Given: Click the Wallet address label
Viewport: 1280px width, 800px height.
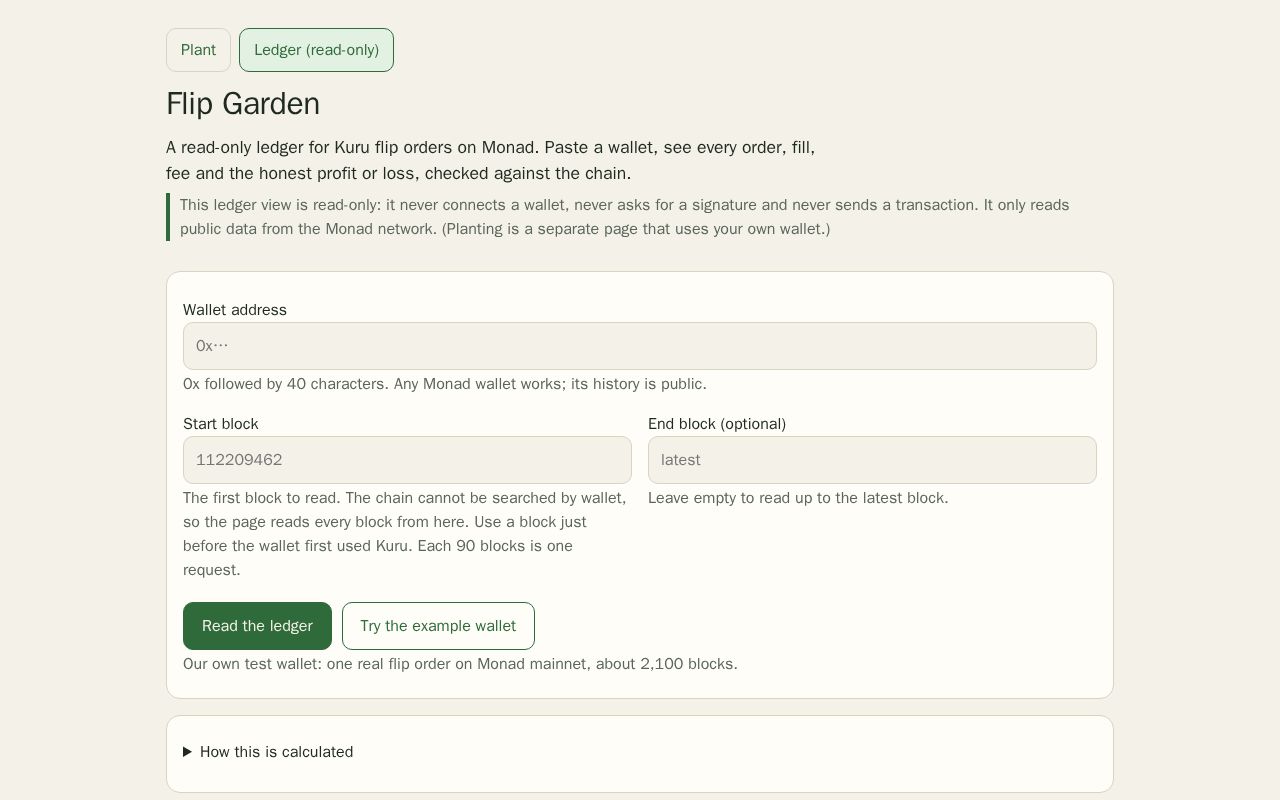Looking at the screenshot, I should click(235, 310).
